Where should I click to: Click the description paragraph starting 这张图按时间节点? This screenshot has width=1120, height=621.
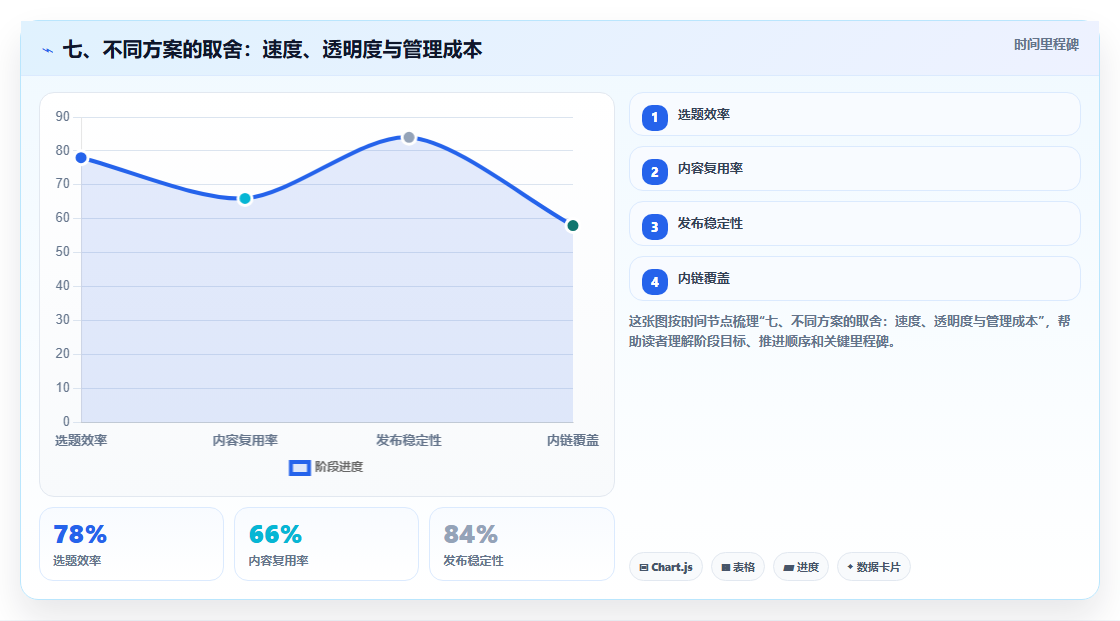tap(849, 332)
